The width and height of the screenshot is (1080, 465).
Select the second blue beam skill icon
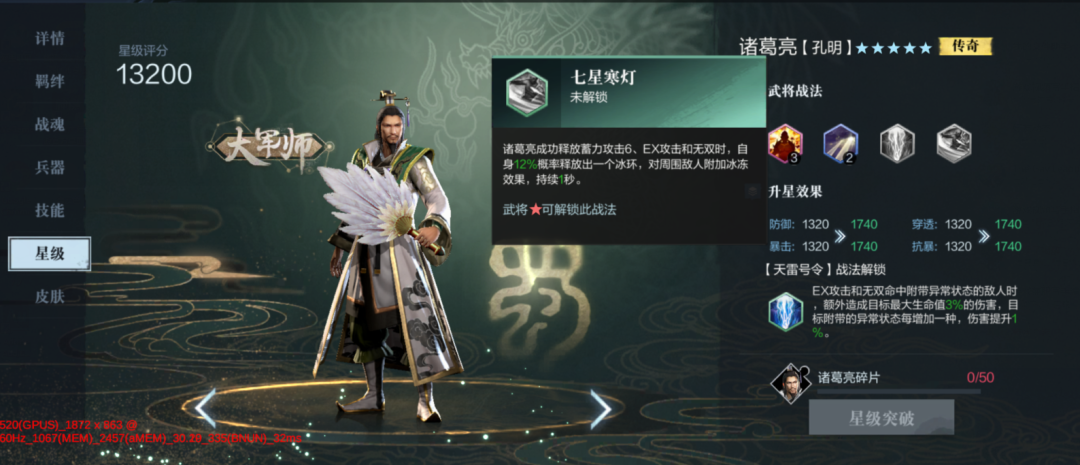pos(841,143)
